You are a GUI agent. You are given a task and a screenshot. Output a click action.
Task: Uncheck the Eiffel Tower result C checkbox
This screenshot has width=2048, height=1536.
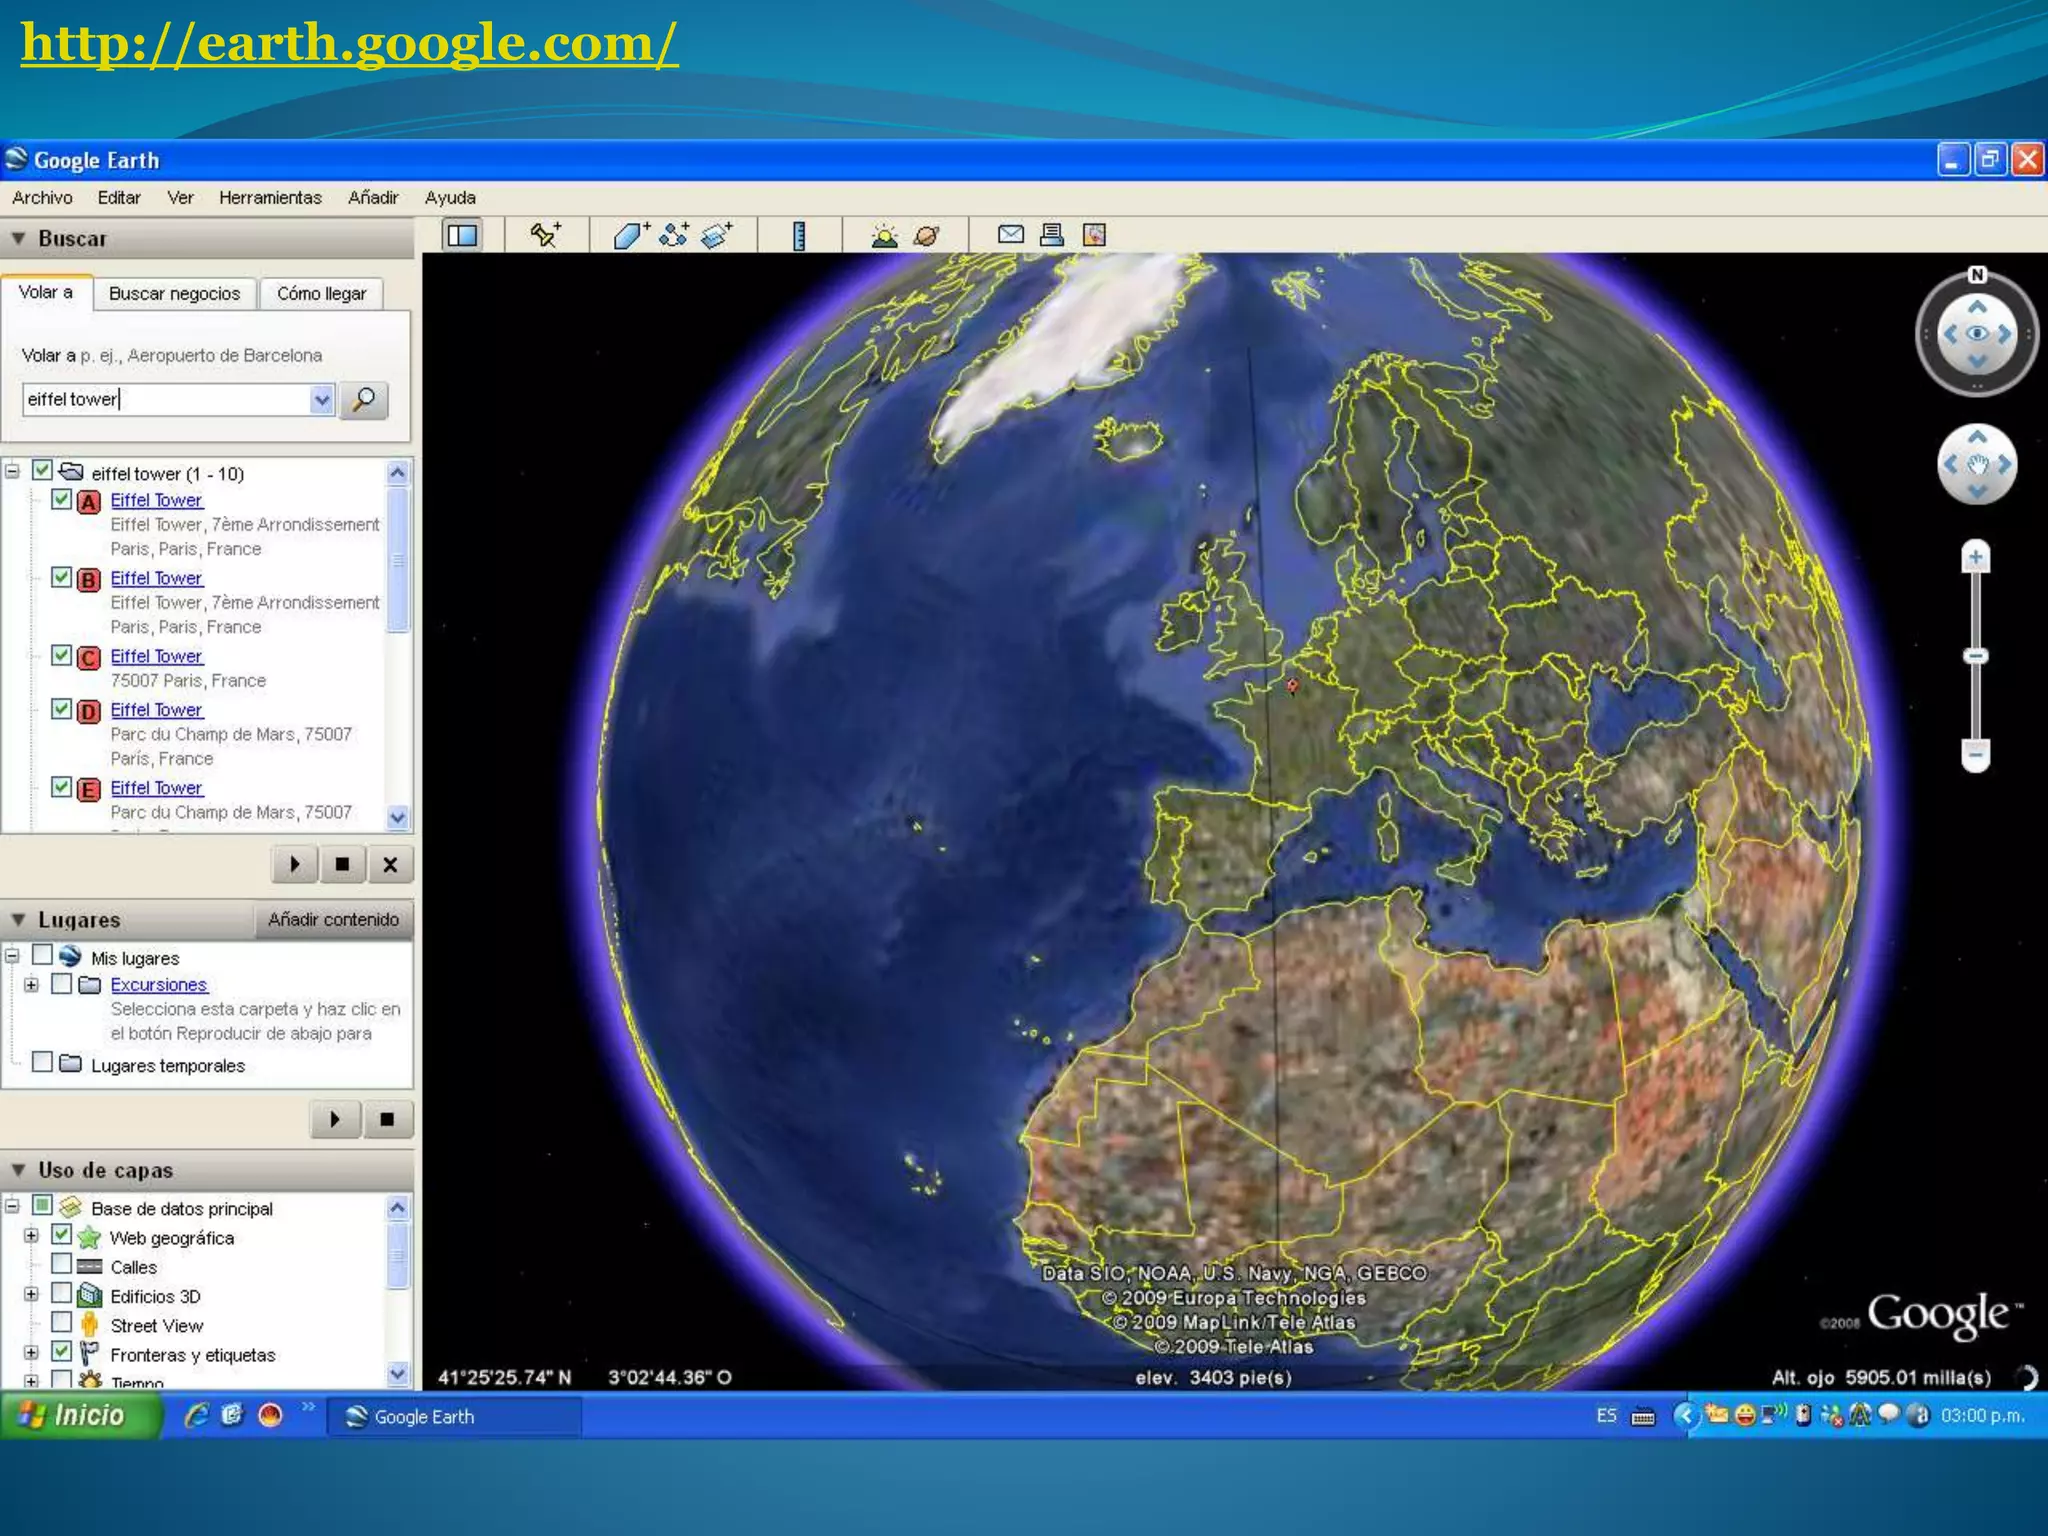click(x=61, y=655)
